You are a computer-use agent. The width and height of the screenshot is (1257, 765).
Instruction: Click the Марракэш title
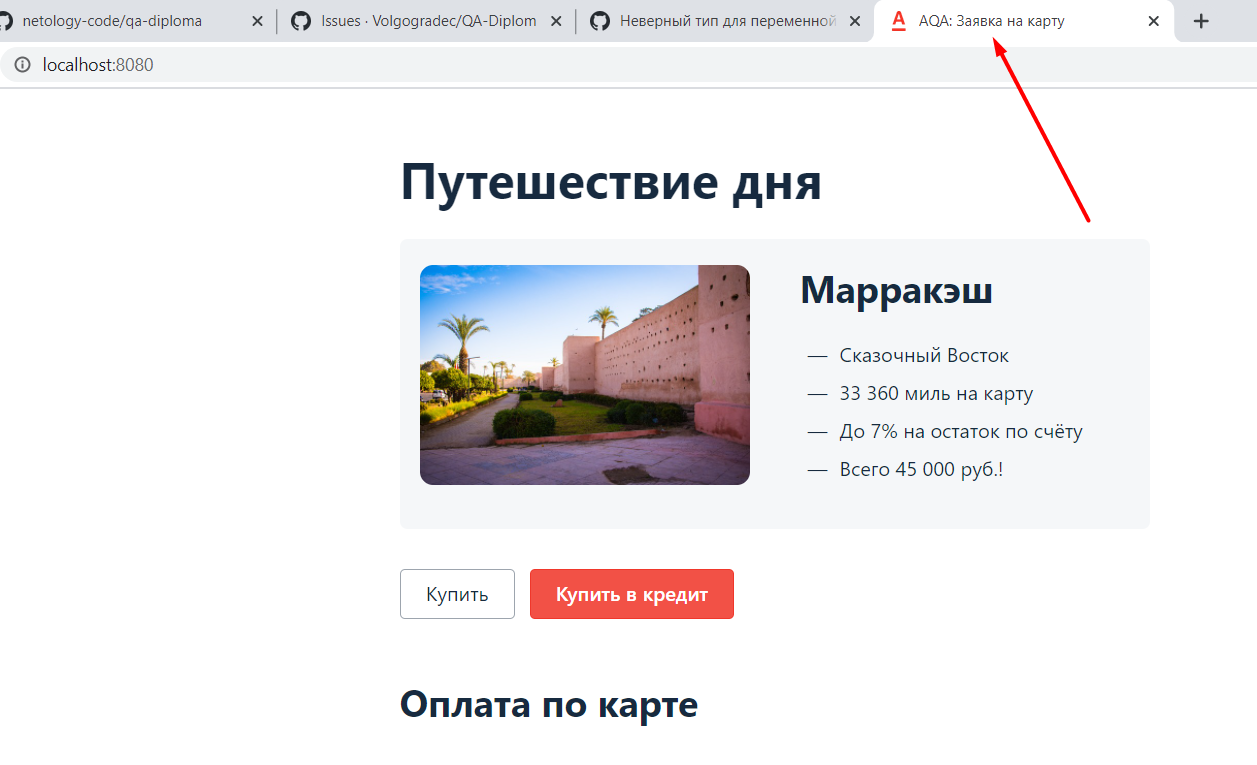click(x=897, y=291)
